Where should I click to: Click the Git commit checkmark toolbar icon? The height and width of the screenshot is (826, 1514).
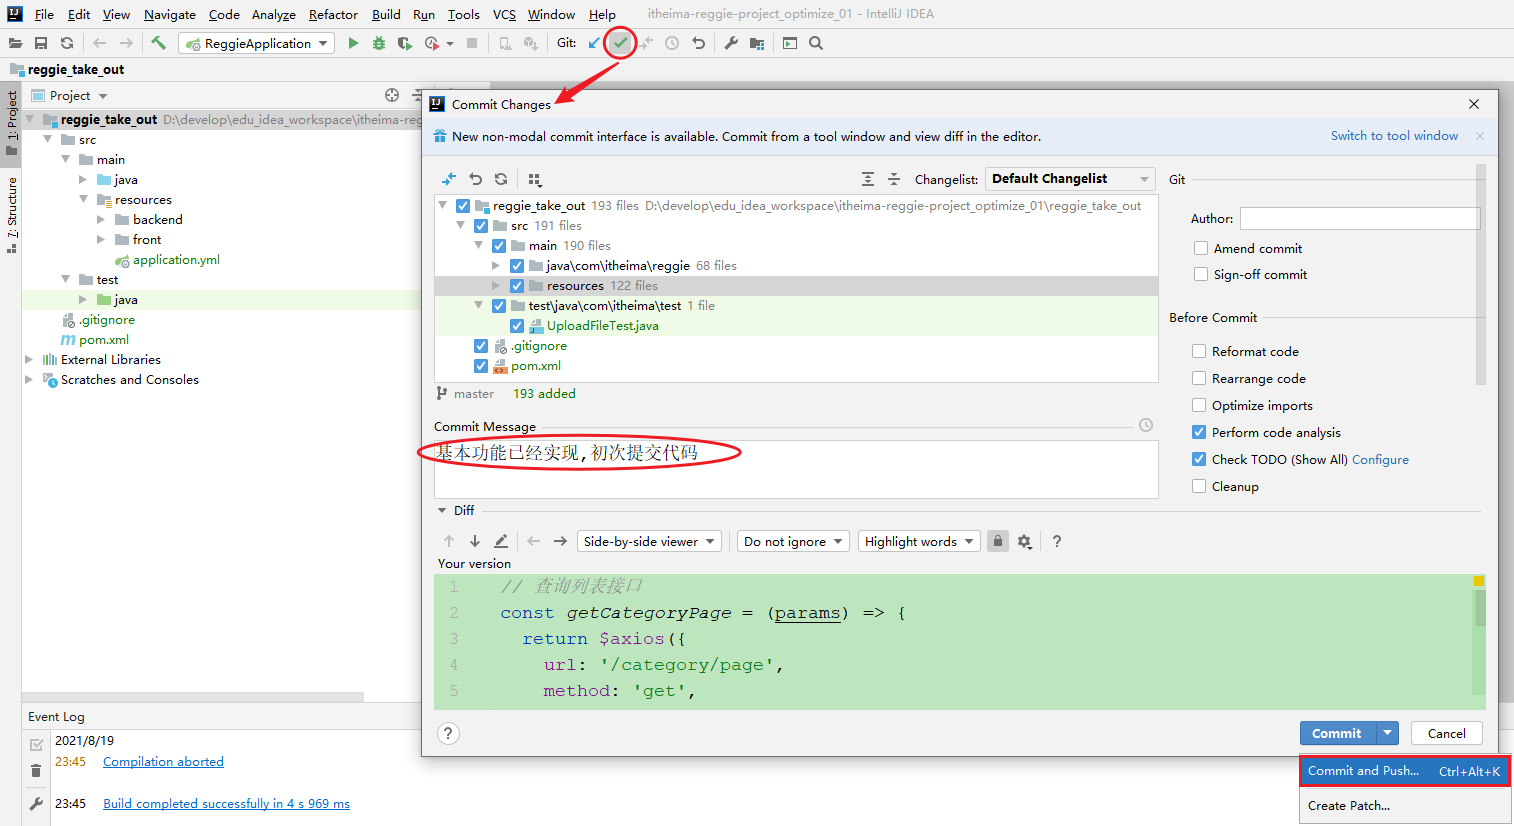(621, 43)
